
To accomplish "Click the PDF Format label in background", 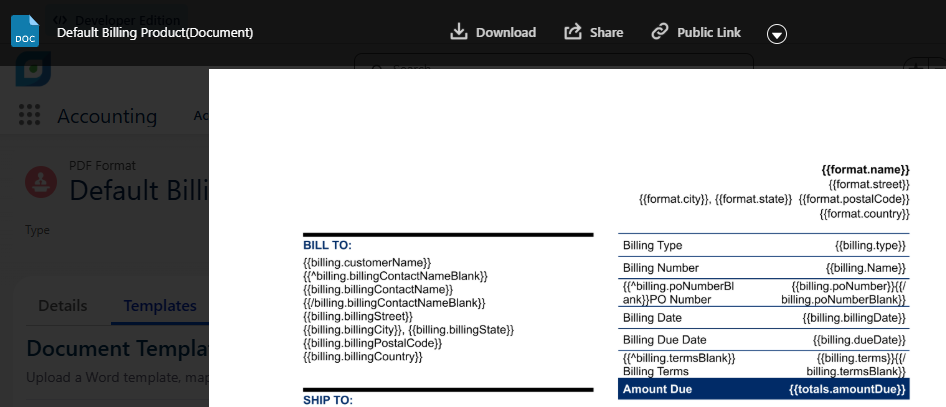I will (x=102, y=165).
